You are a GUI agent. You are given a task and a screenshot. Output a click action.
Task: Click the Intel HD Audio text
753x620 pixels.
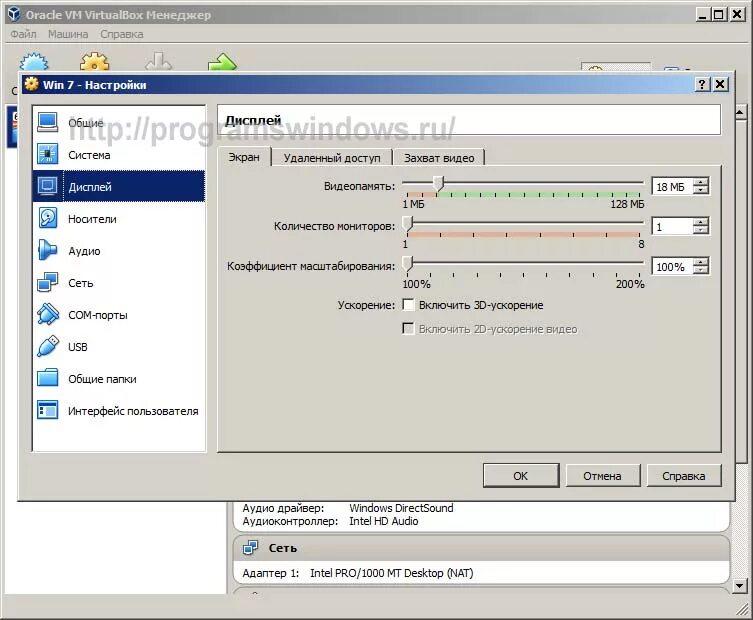pos(384,521)
